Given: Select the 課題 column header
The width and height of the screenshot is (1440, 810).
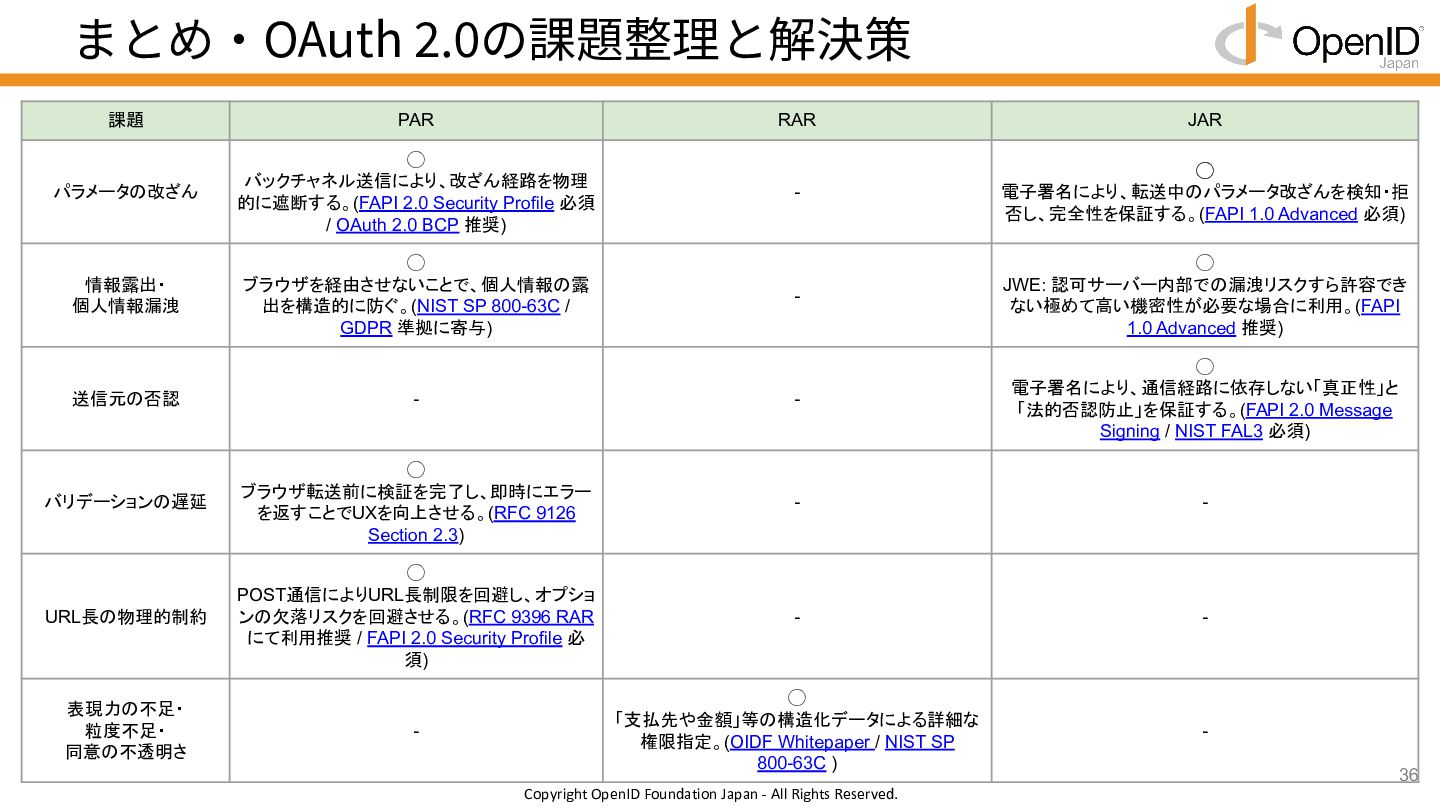Looking at the screenshot, I should coord(126,120).
